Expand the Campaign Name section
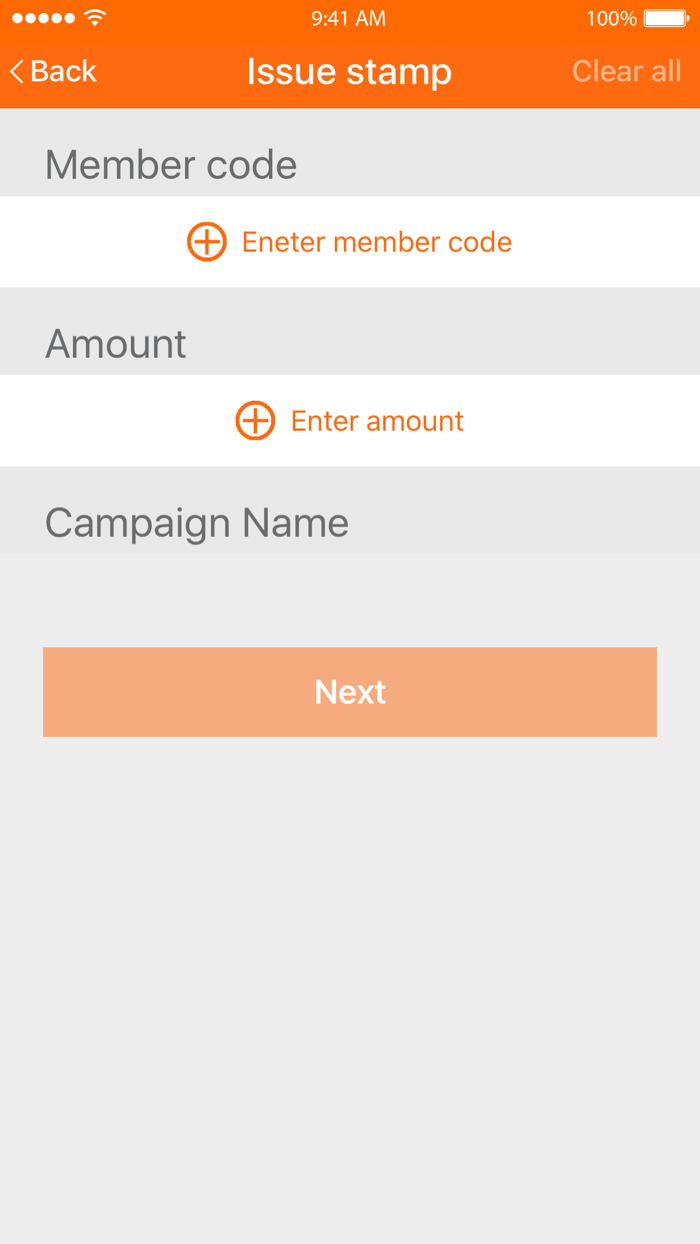 tap(196, 521)
